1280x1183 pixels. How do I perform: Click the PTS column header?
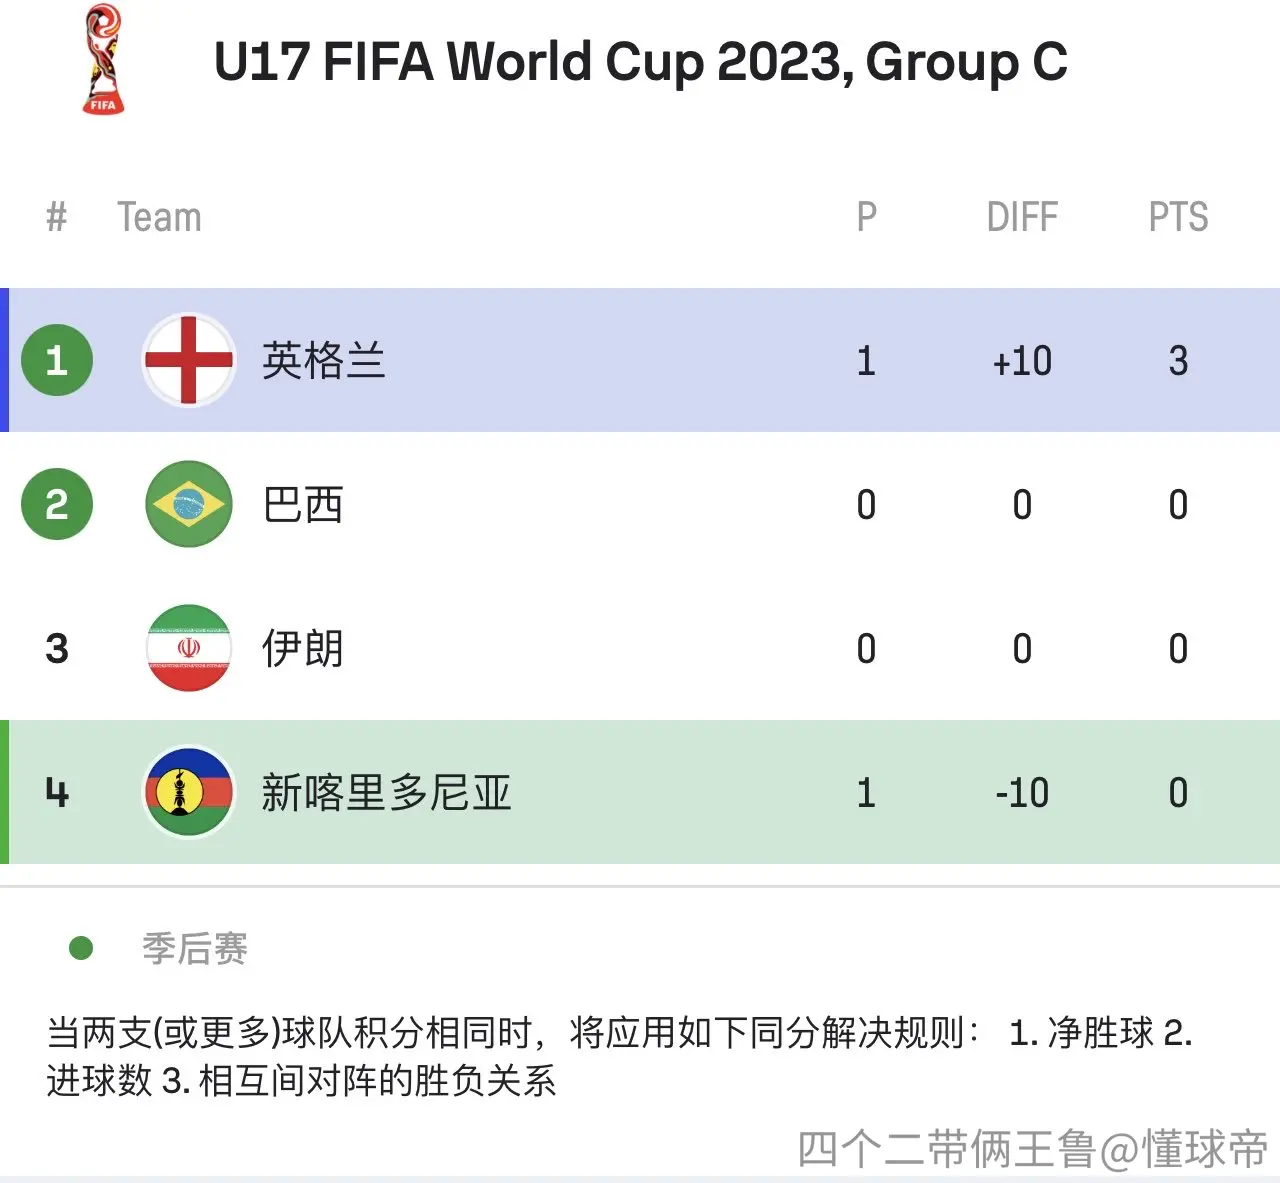click(1178, 217)
